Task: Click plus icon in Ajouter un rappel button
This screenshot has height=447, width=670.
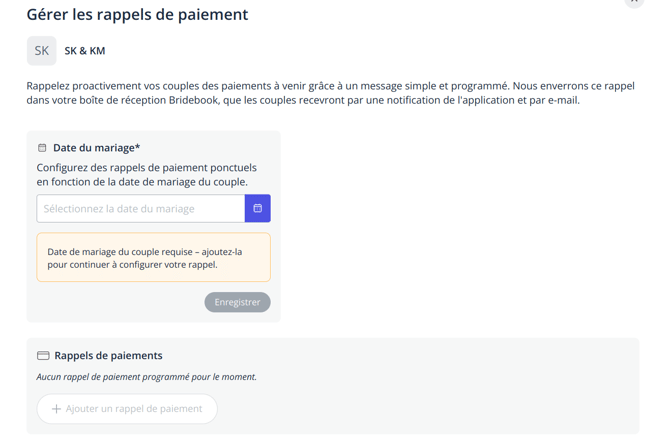Action: [56, 409]
